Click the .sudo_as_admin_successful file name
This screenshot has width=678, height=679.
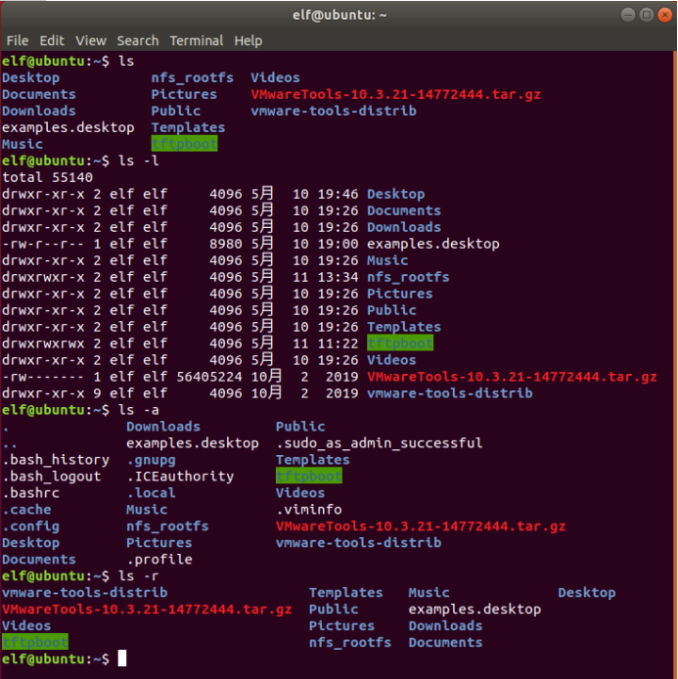click(x=379, y=443)
